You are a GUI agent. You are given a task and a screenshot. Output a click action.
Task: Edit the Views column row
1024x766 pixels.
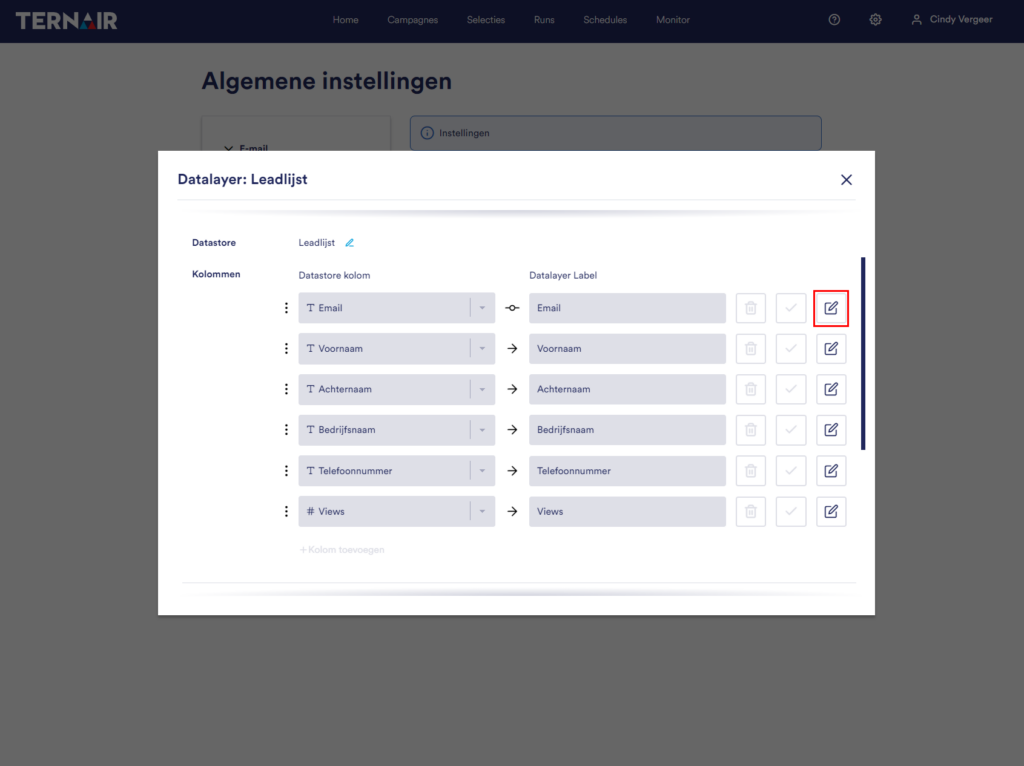tap(831, 511)
